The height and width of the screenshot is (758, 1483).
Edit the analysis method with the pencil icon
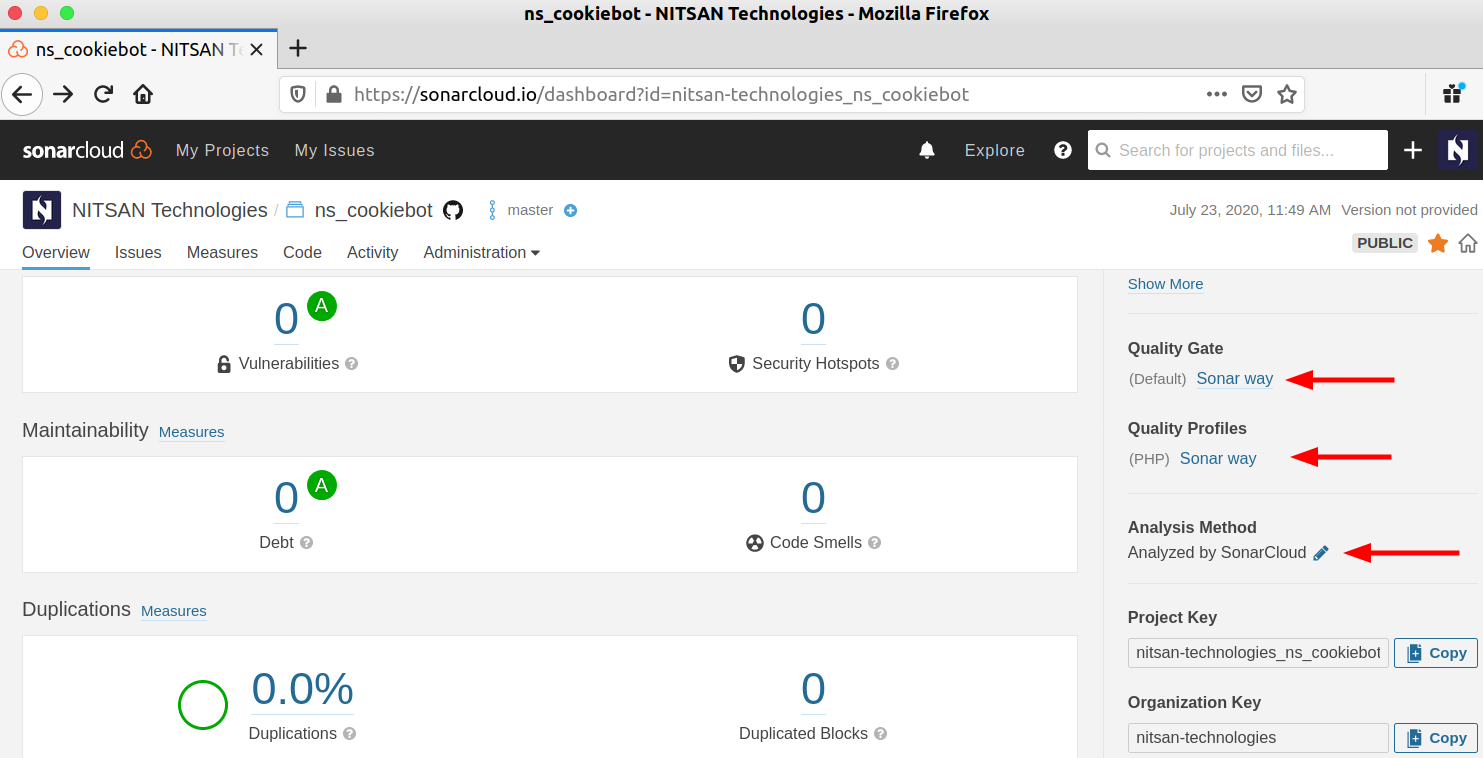(x=1321, y=553)
